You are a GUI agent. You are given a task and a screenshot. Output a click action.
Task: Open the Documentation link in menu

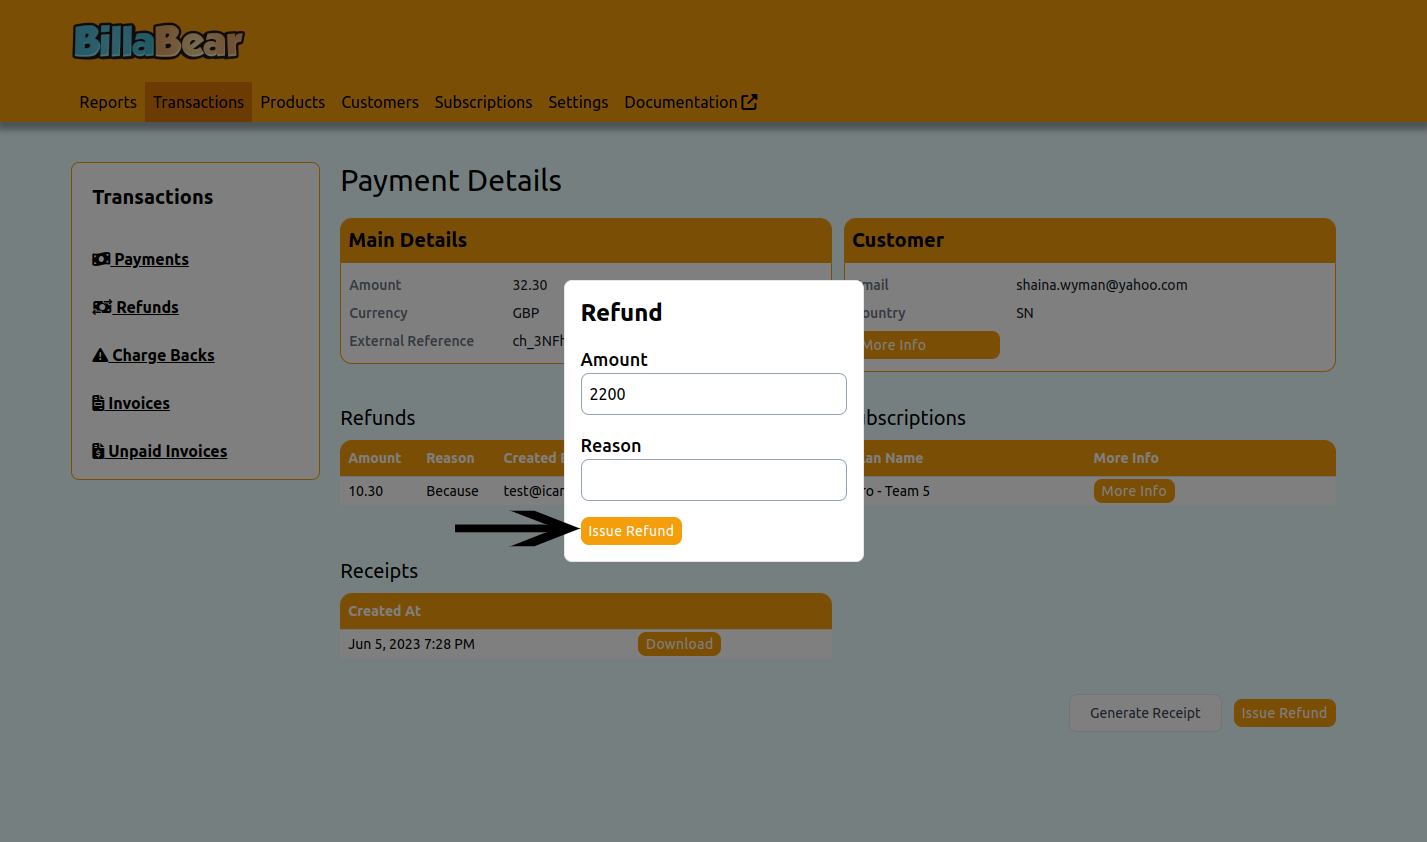[690, 102]
